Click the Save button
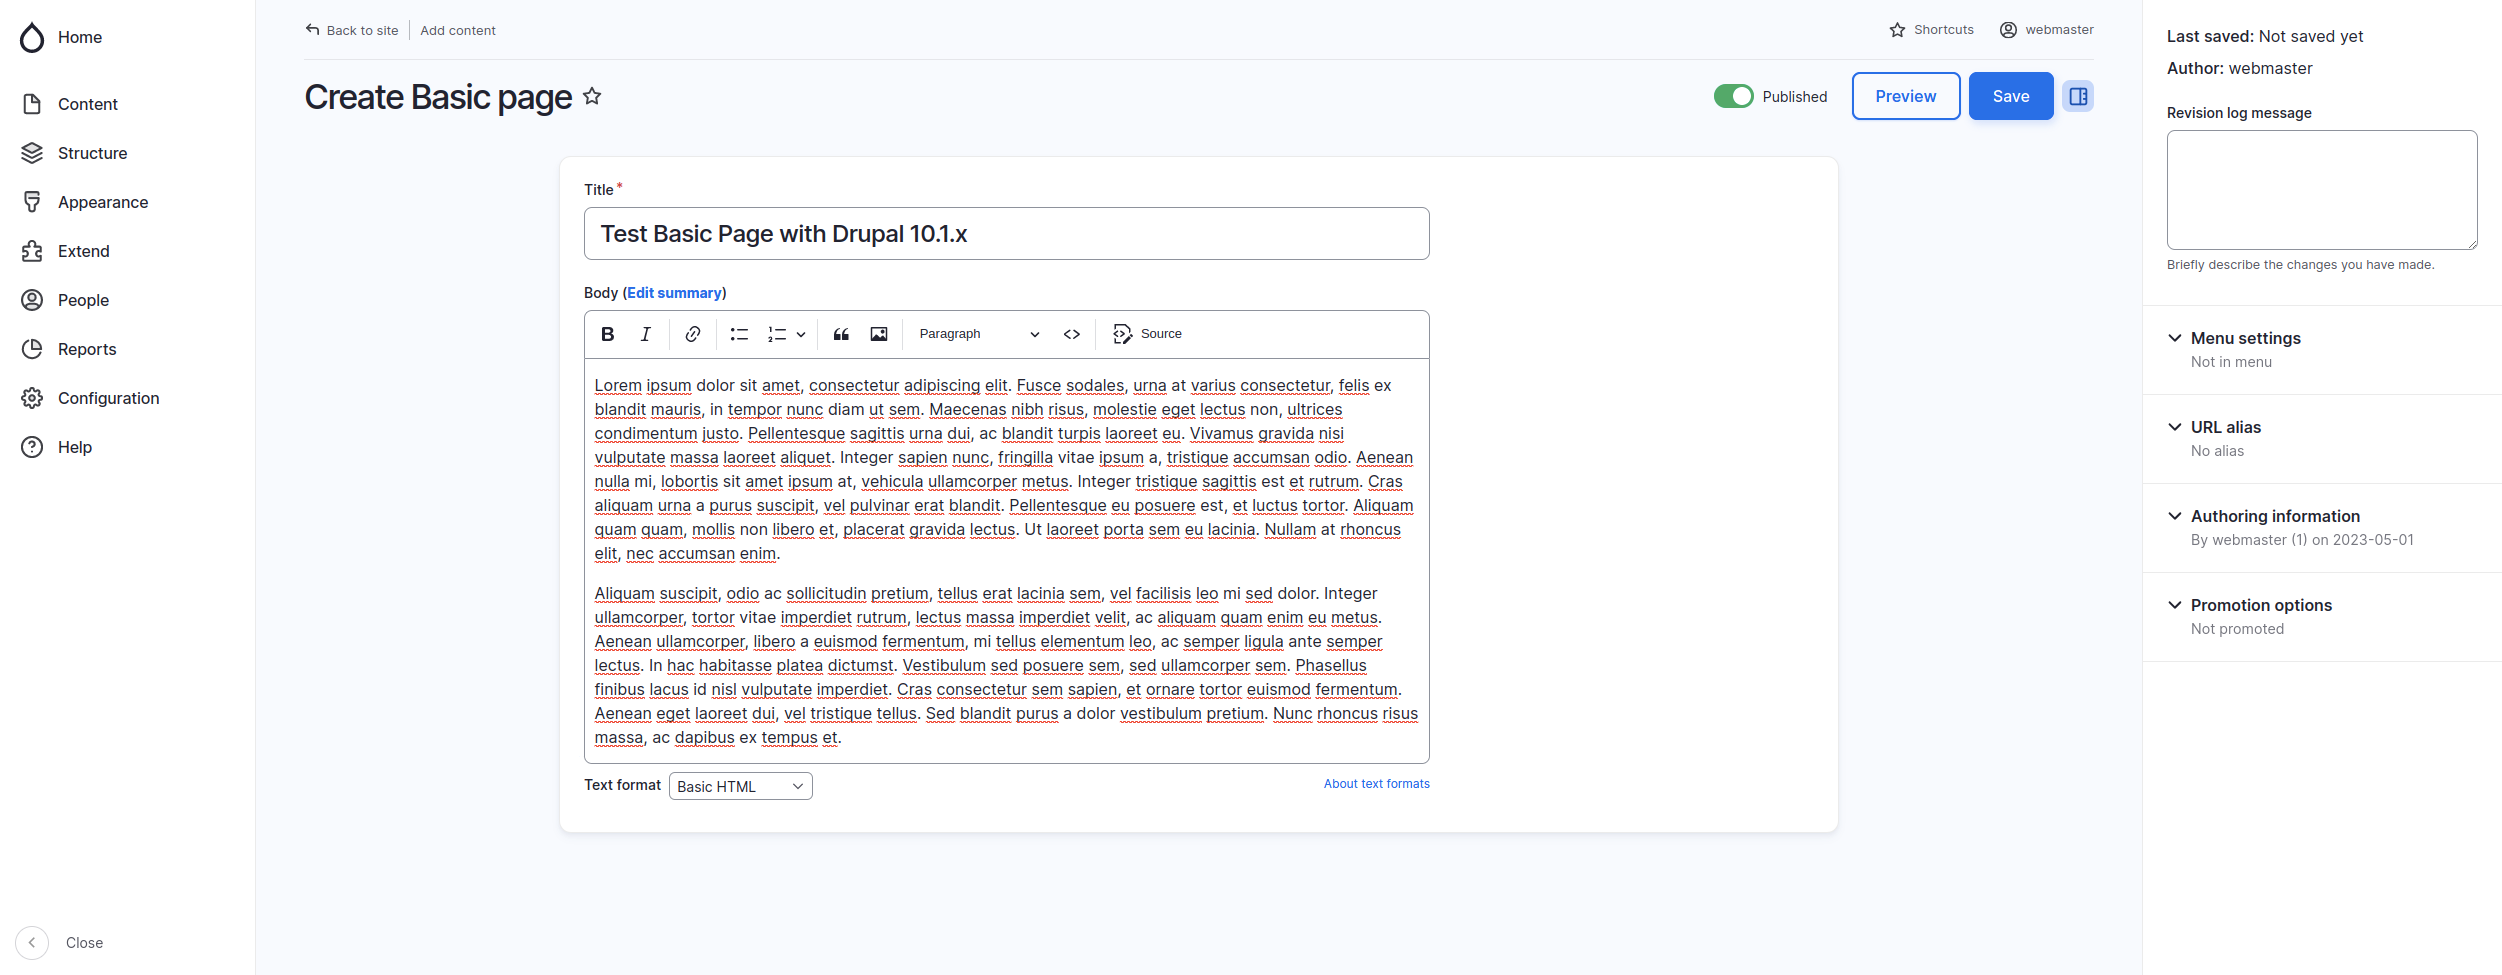Viewport: 2502px width, 975px height. (2010, 96)
